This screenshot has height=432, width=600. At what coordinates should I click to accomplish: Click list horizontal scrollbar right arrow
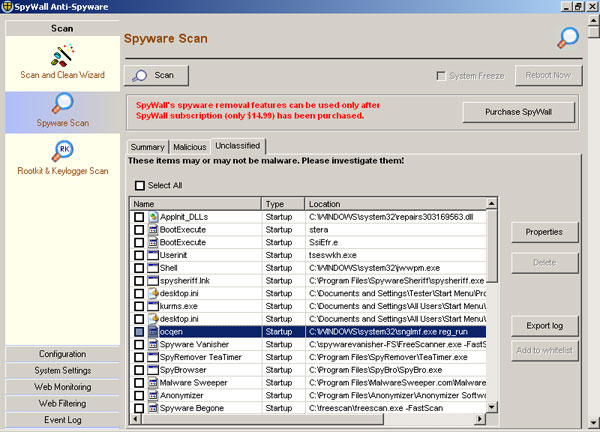pos(480,419)
